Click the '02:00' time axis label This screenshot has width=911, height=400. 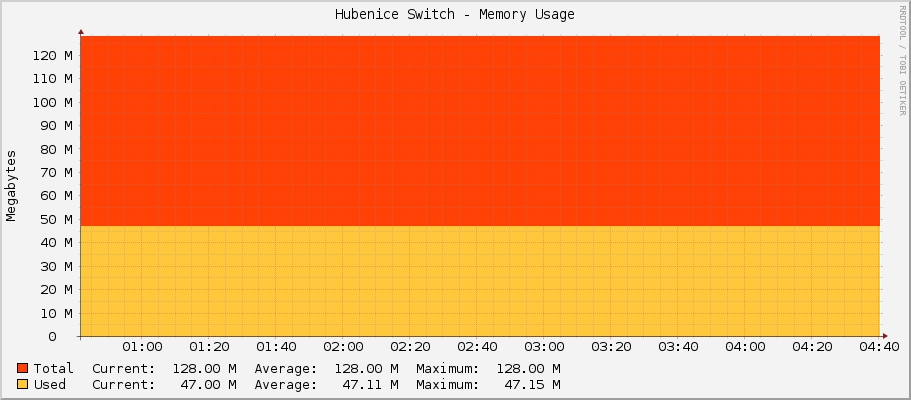coord(343,347)
